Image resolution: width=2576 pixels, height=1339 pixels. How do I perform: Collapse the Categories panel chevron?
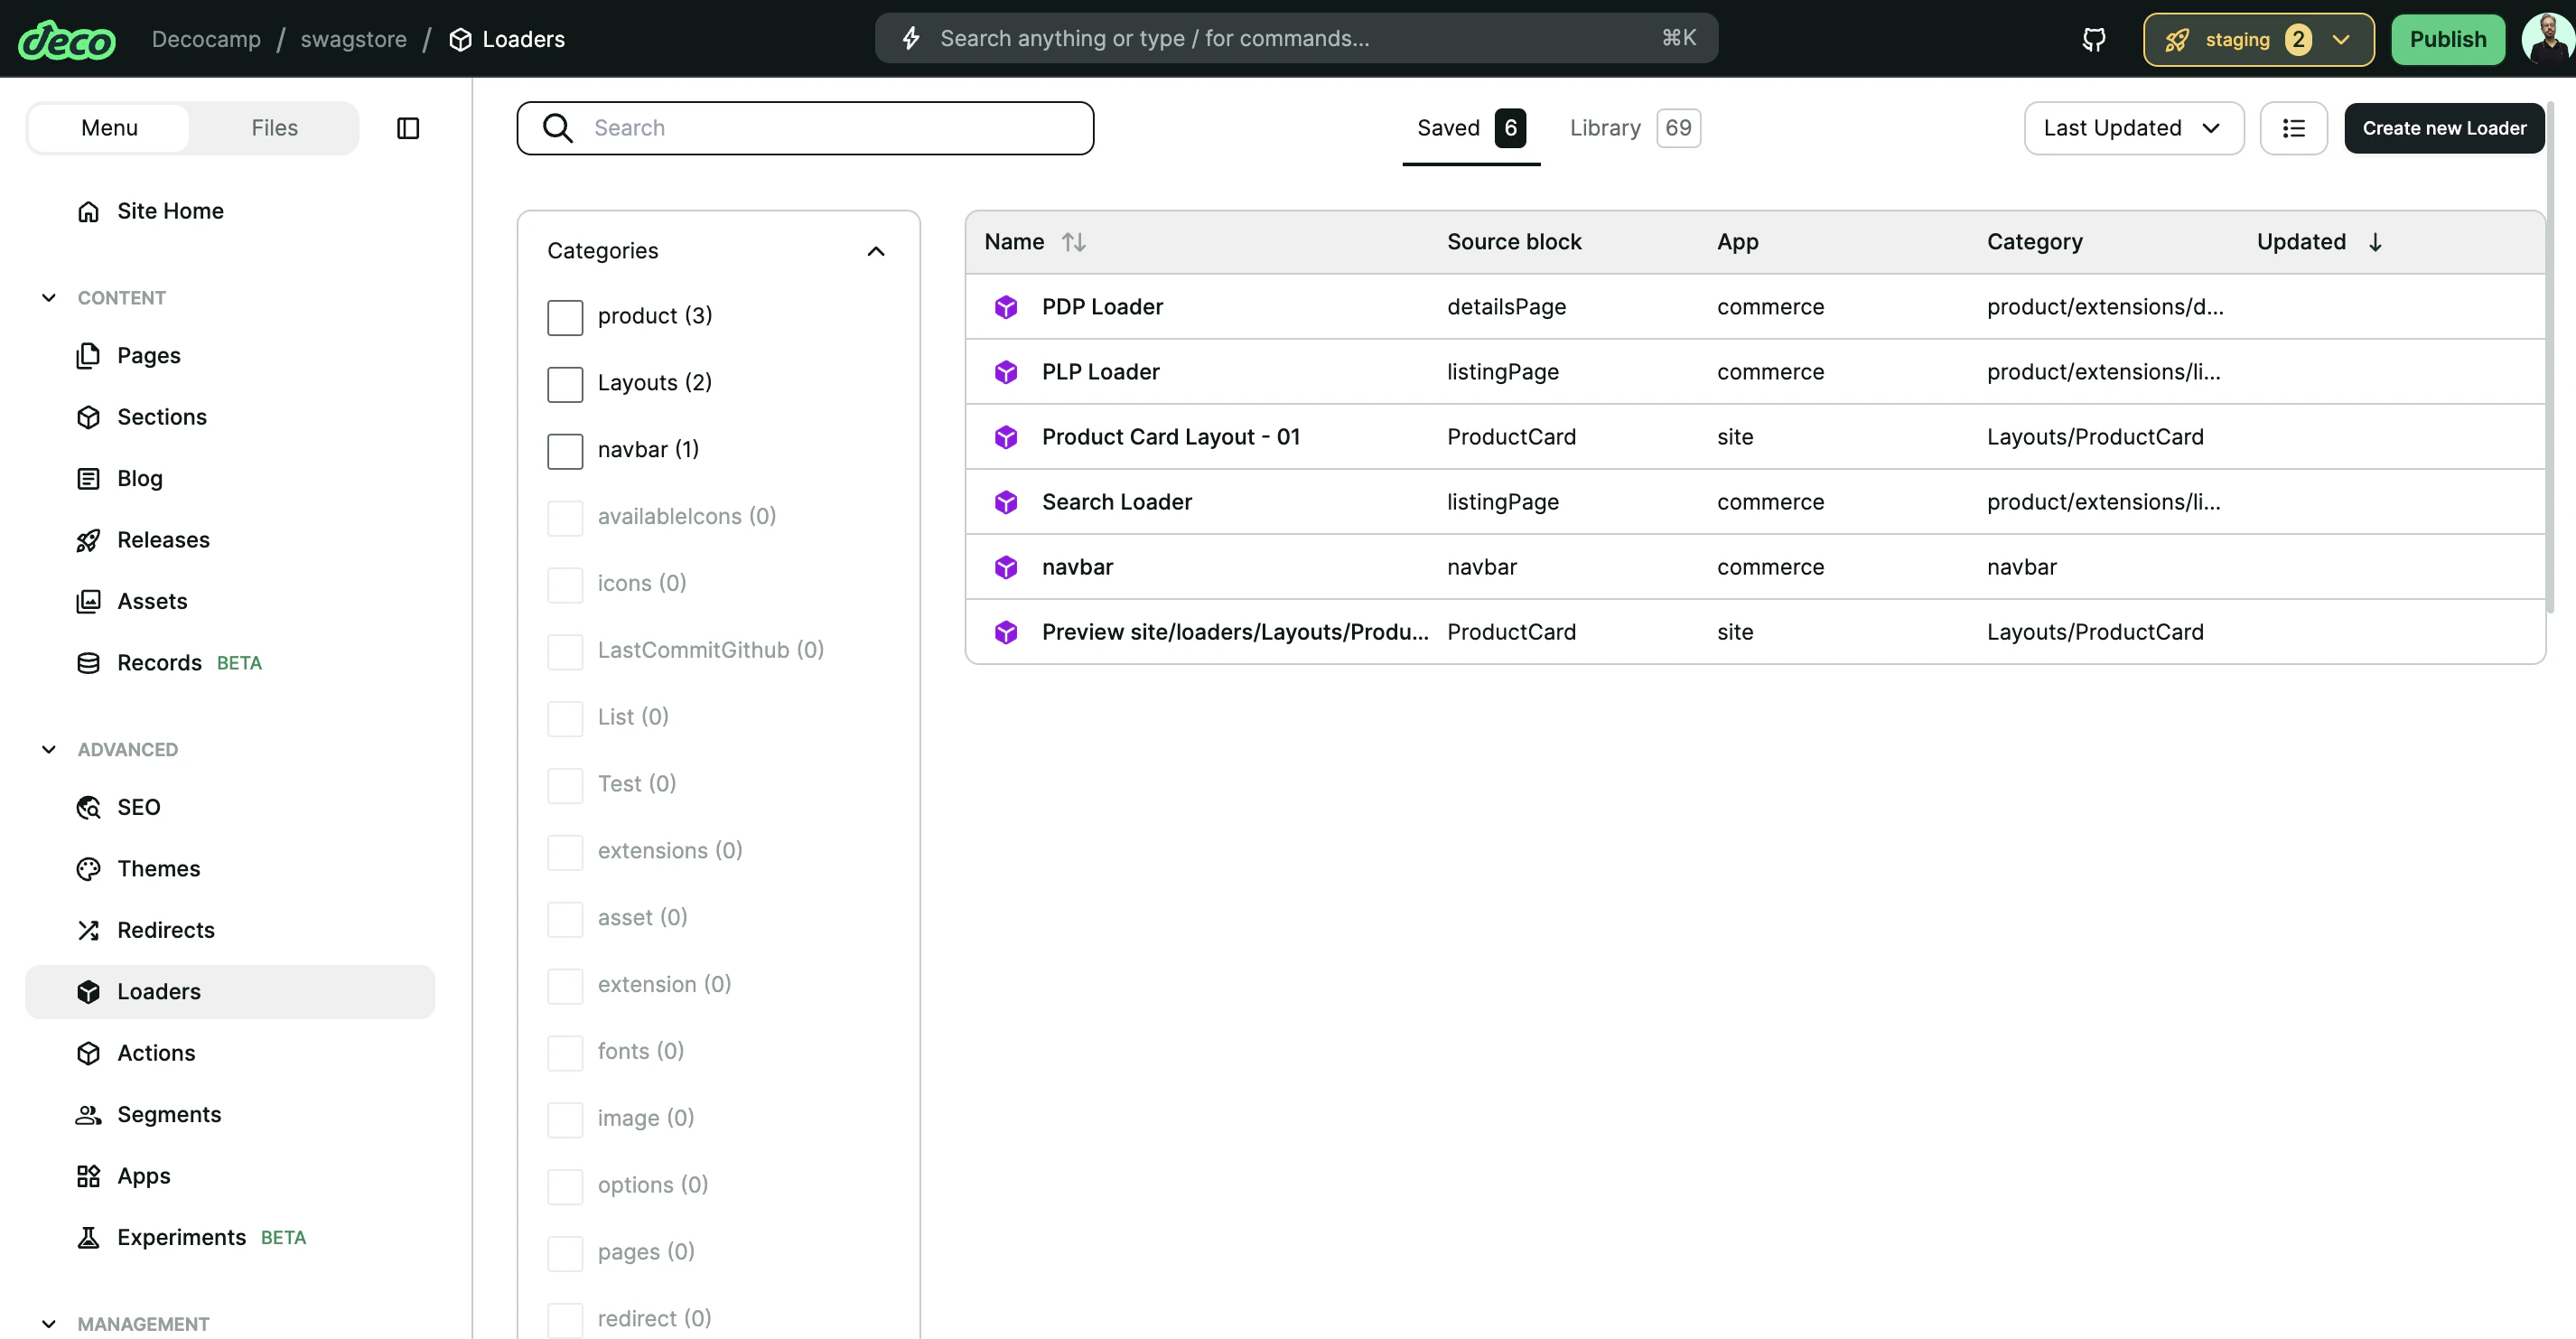[x=875, y=251]
